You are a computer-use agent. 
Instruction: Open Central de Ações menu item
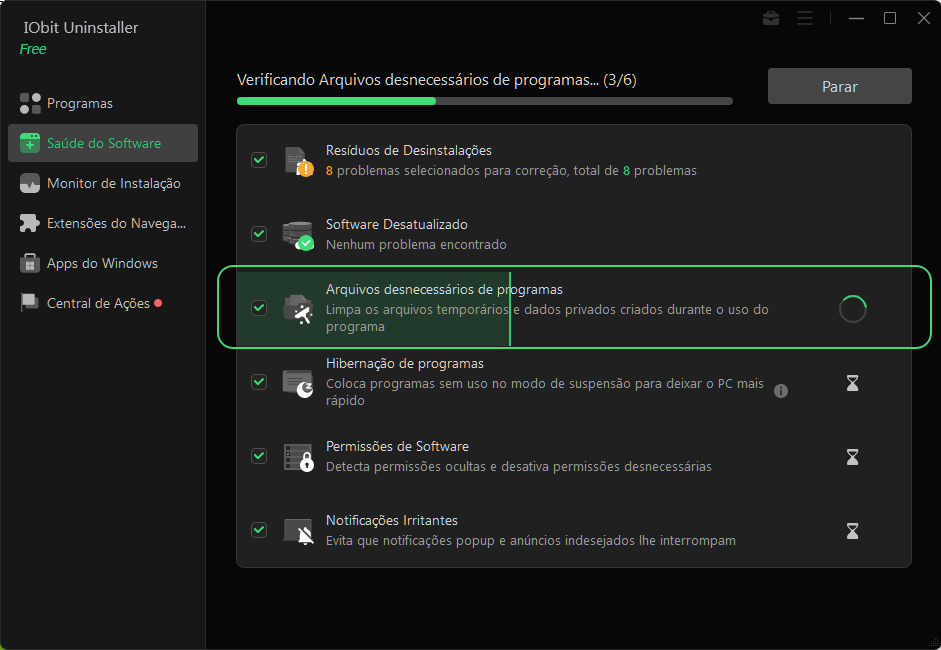(x=103, y=303)
